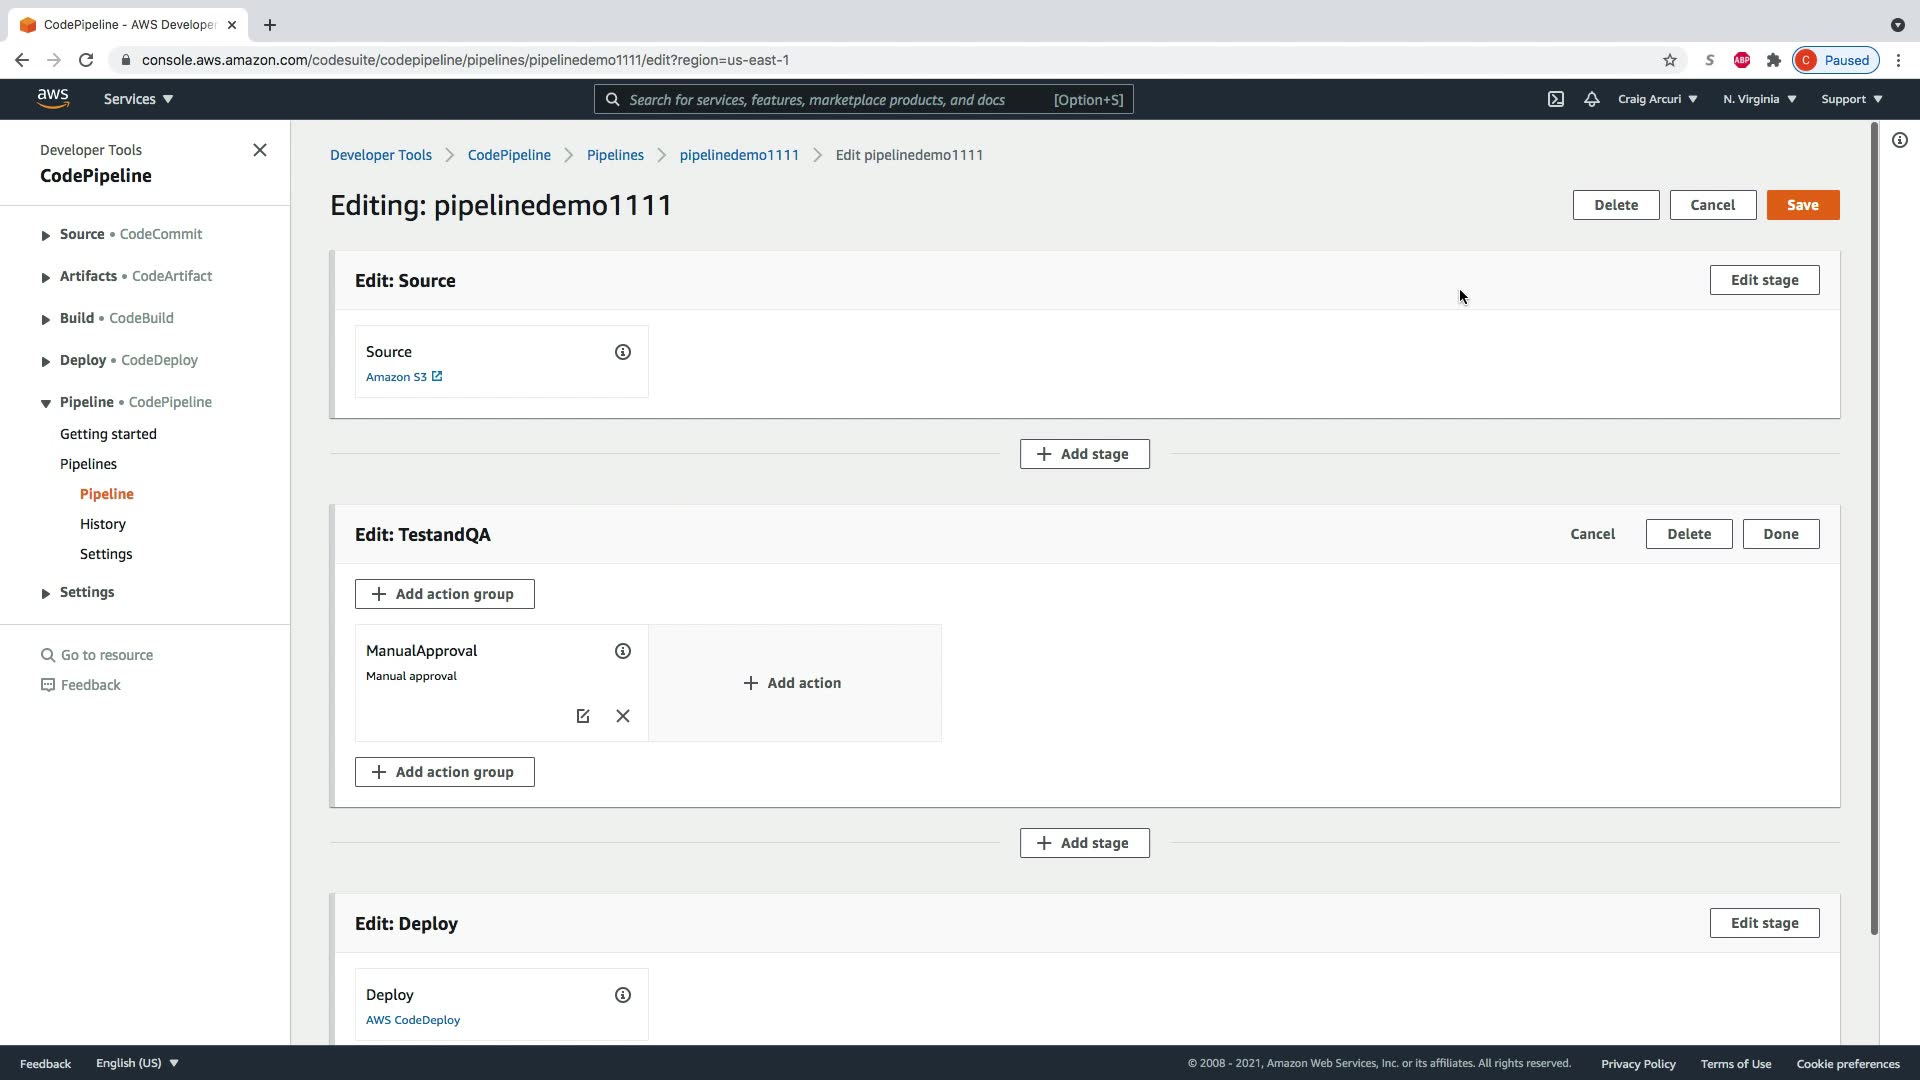Screen dimensions: 1920x1080
Task: Open the right info panel icon
Action: pos(1899,140)
